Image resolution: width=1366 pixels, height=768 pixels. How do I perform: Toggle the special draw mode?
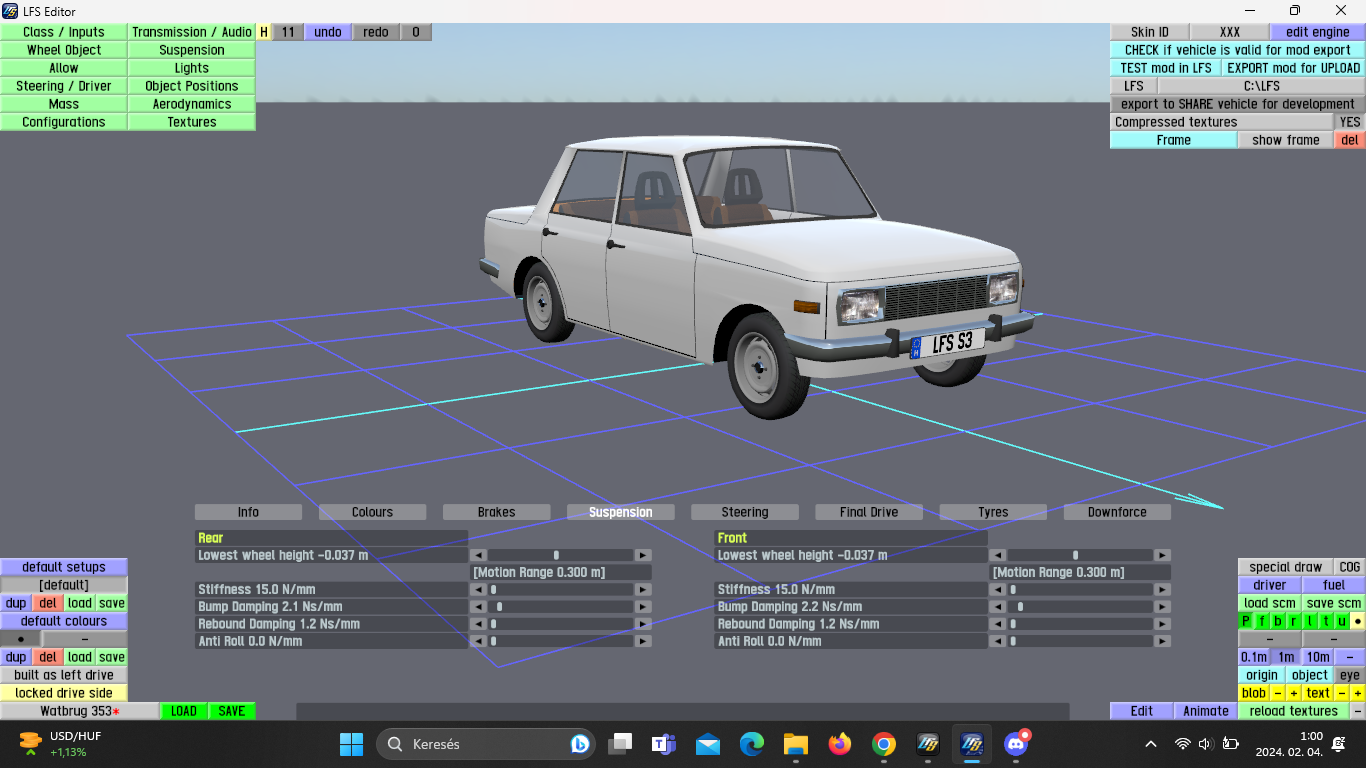coord(1286,567)
